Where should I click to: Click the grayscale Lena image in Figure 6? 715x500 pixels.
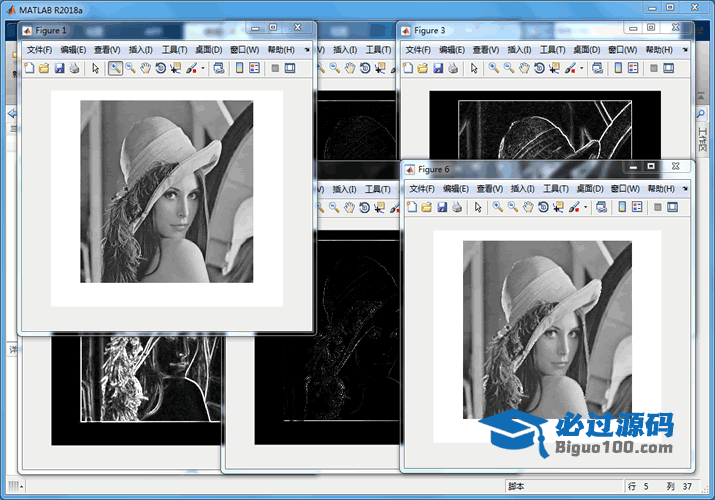[x=548, y=330]
